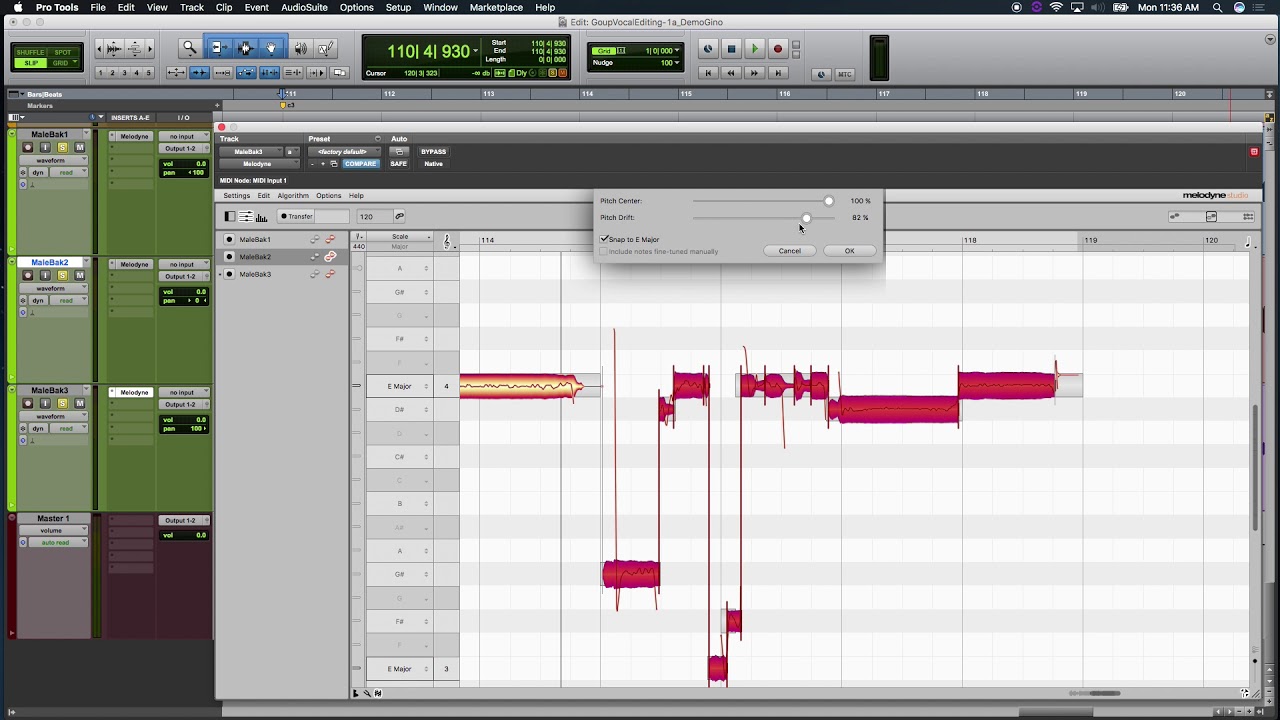Click the Fast Forward transport button
Viewport: 1280px width, 720px height.
754,73
